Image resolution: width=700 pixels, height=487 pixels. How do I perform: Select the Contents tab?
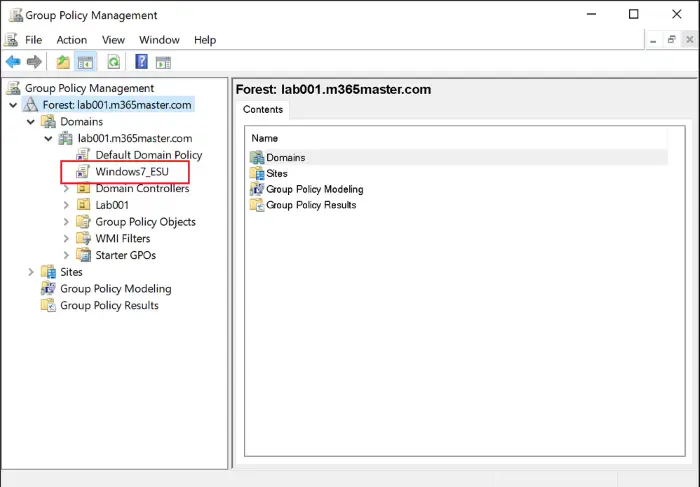coord(262,110)
